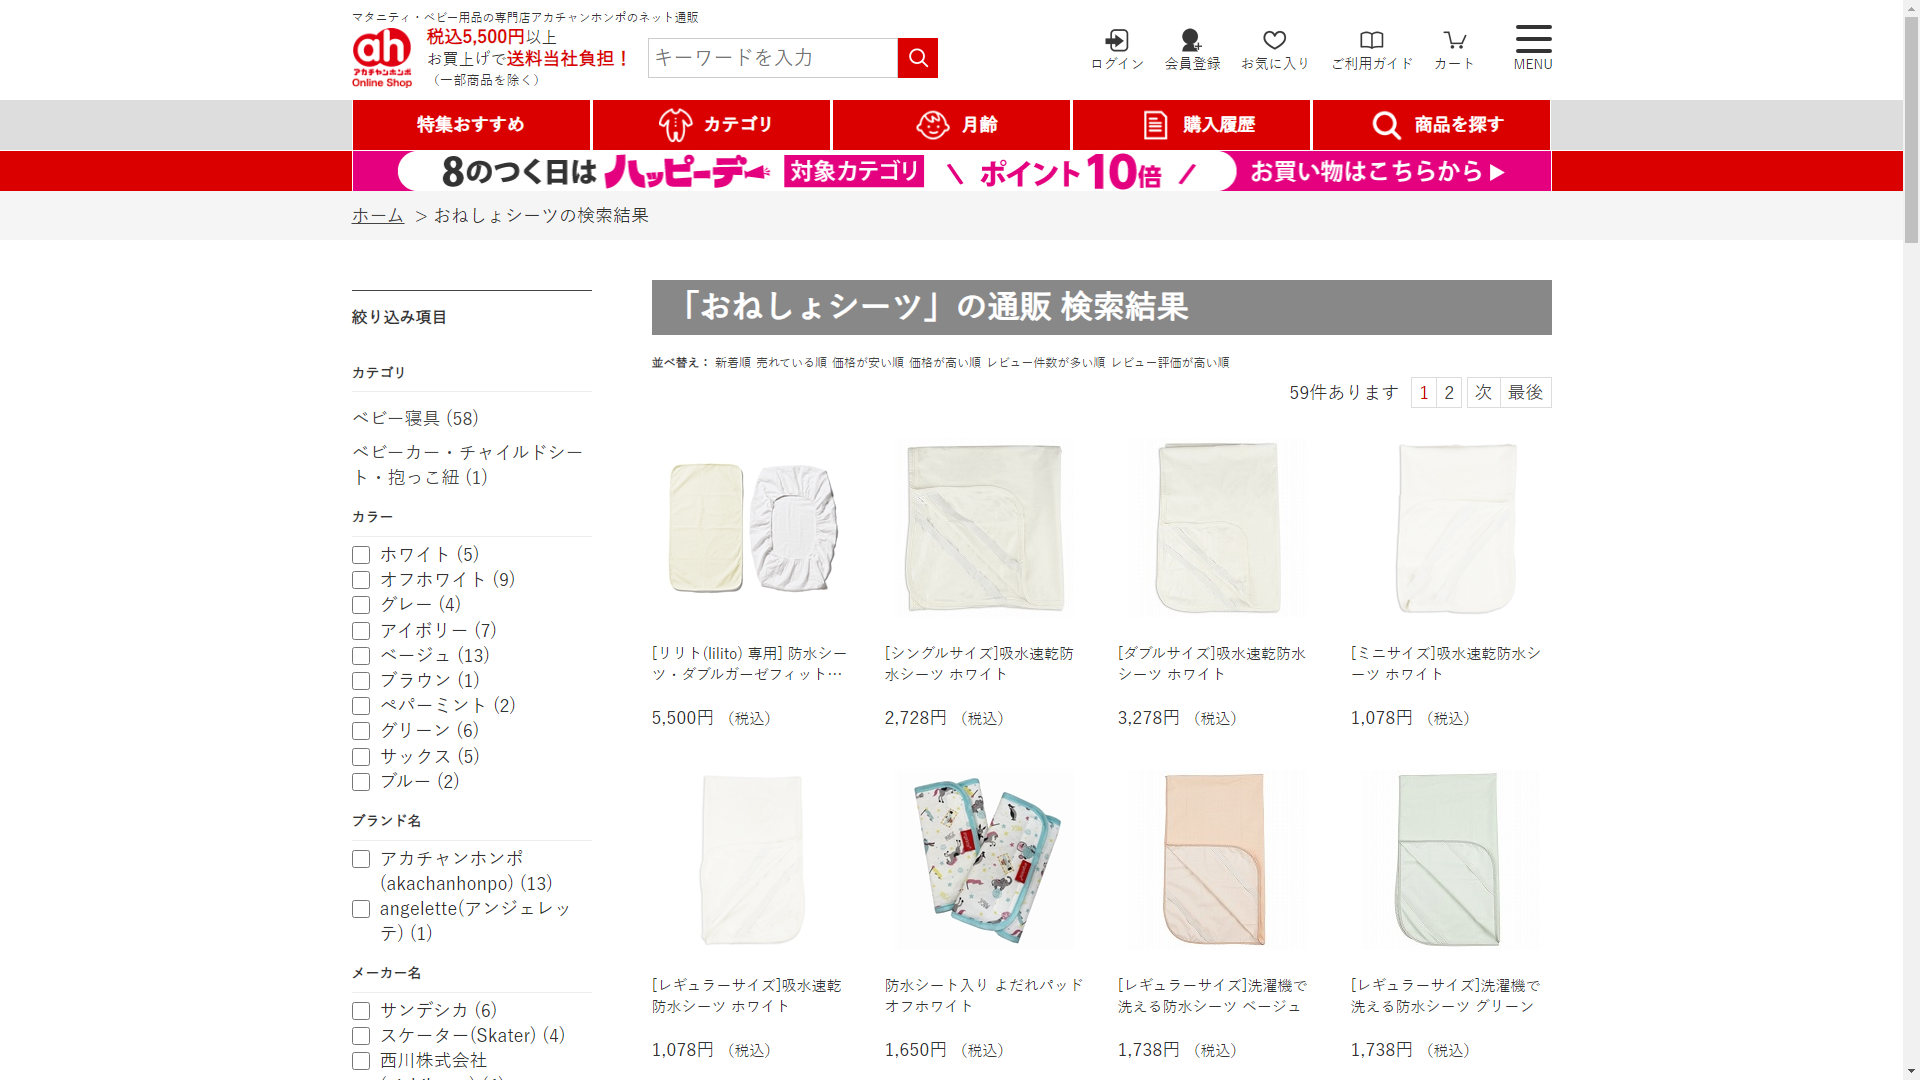Viewport: 1920px width, 1080px height.
Task: Check the ホワイト color filter
Action: pyautogui.click(x=361, y=555)
